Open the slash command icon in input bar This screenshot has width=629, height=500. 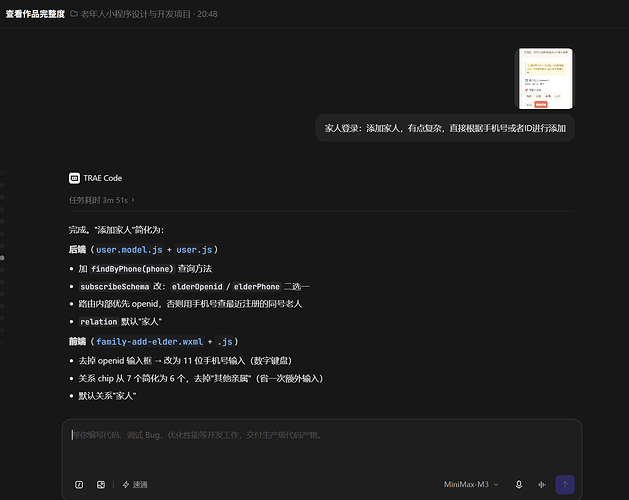click(79, 485)
